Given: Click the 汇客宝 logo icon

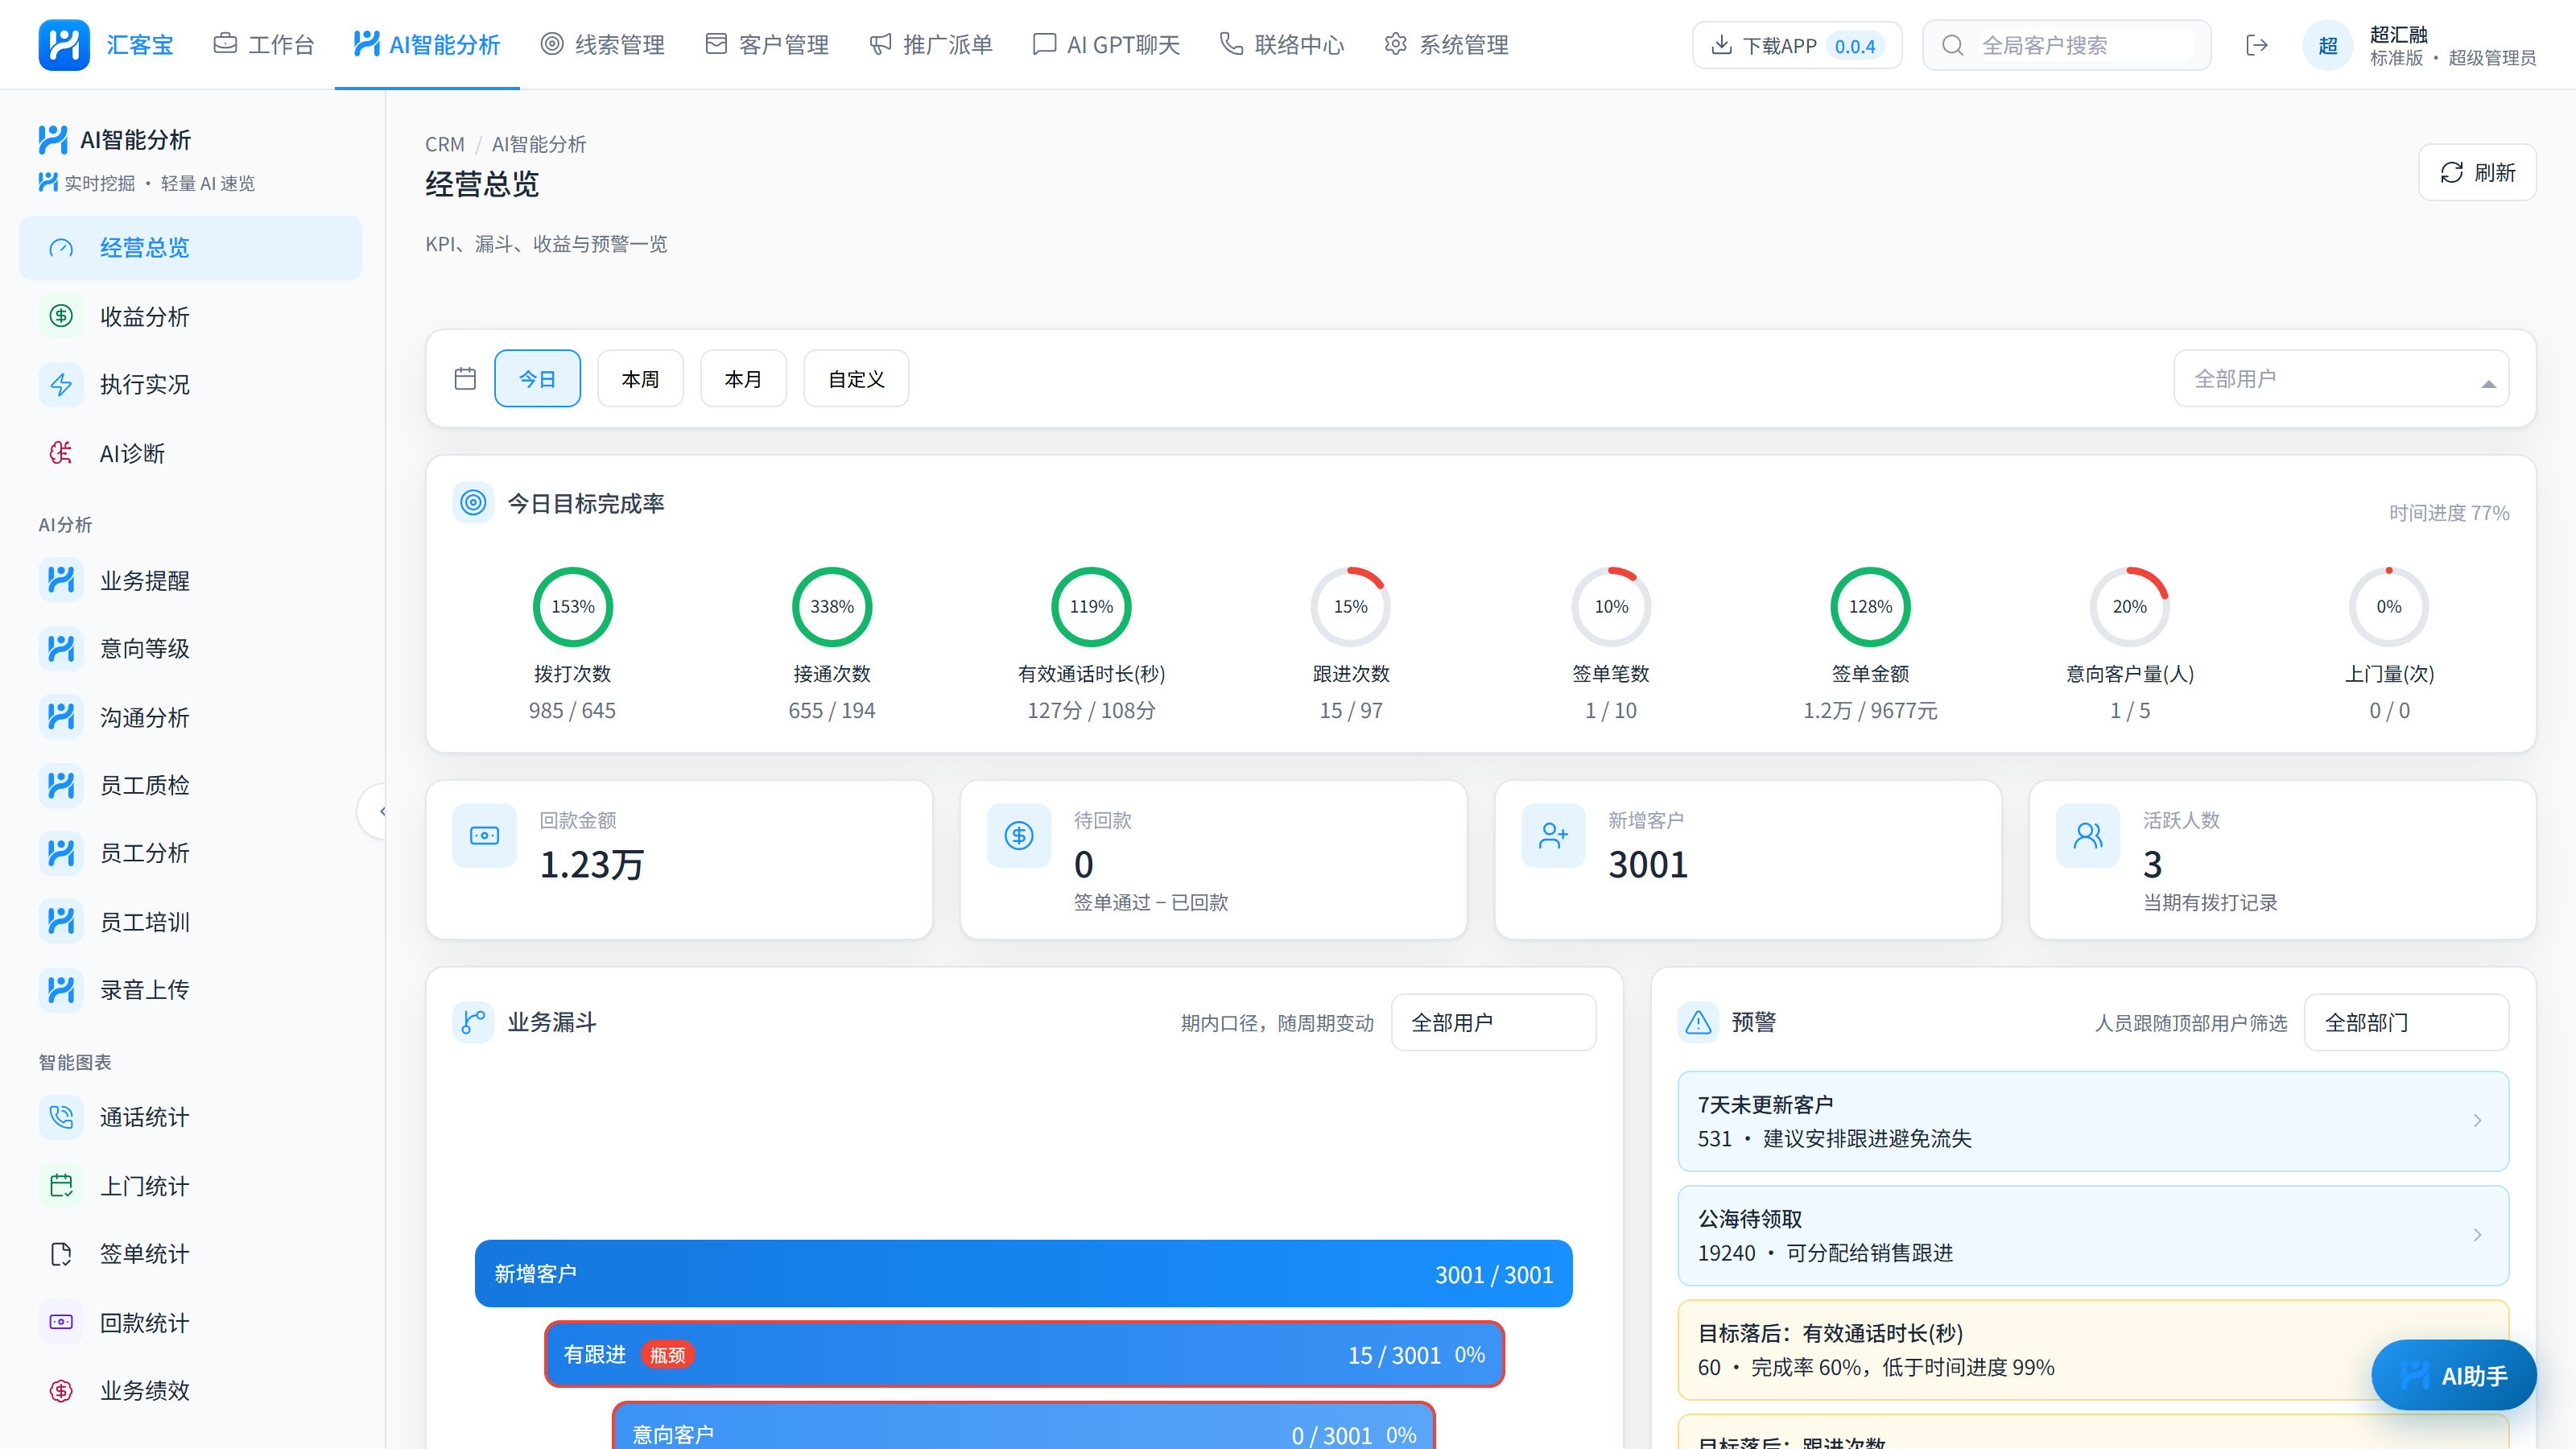Looking at the screenshot, I should [x=64, y=45].
